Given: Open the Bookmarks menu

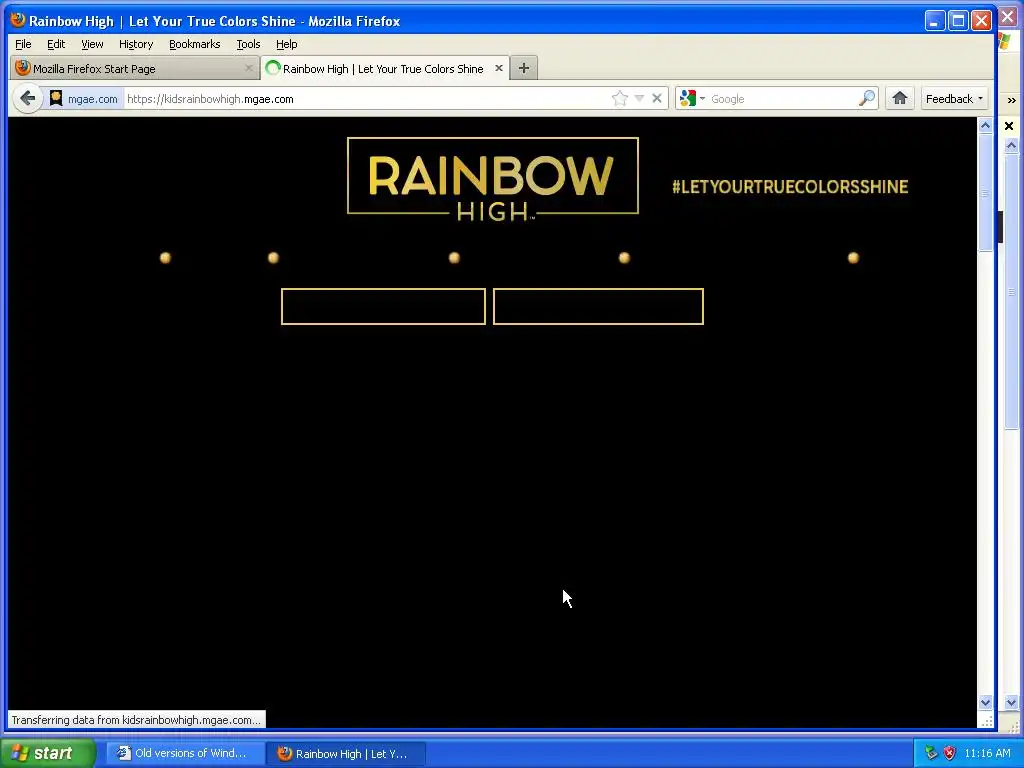Looking at the screenshot, I should pos(195,44).
